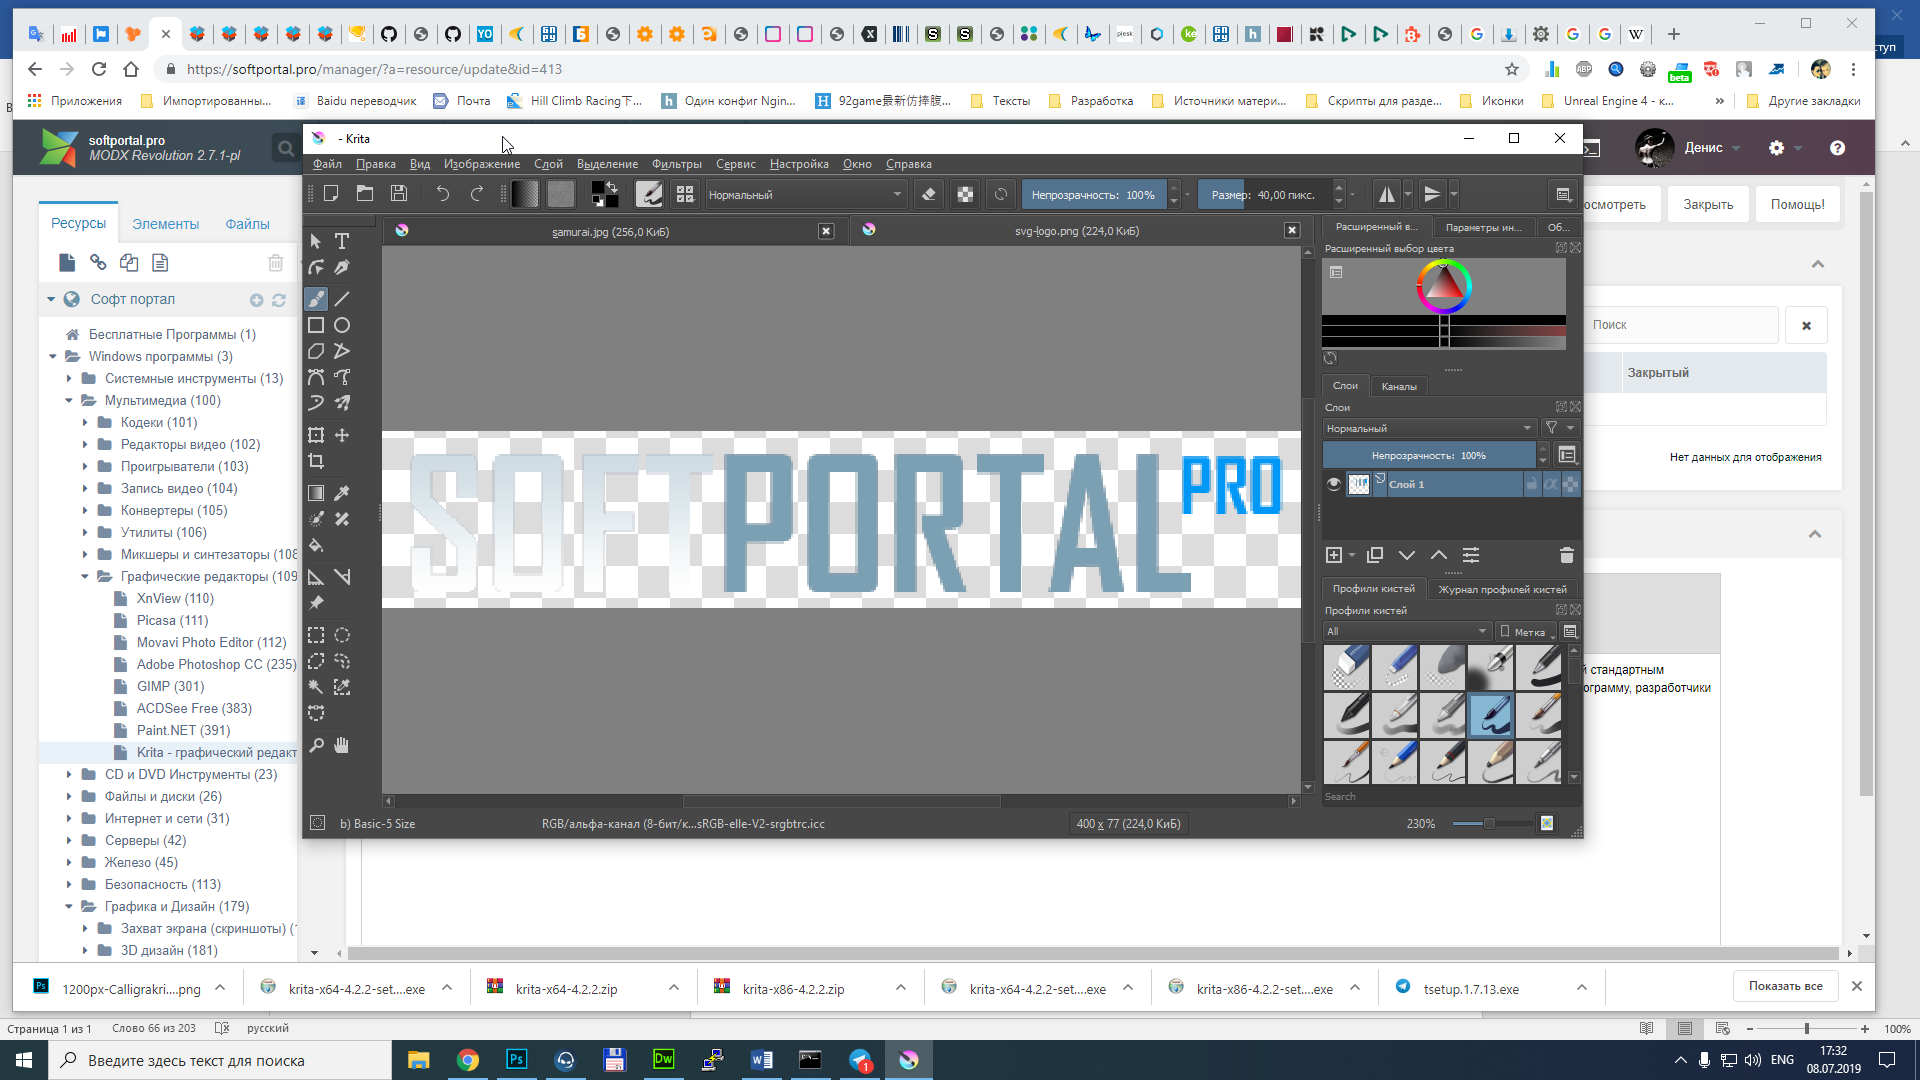1920x1080 pixels.
Task: Delete layer with trash icon
Action: [1567, 555]
